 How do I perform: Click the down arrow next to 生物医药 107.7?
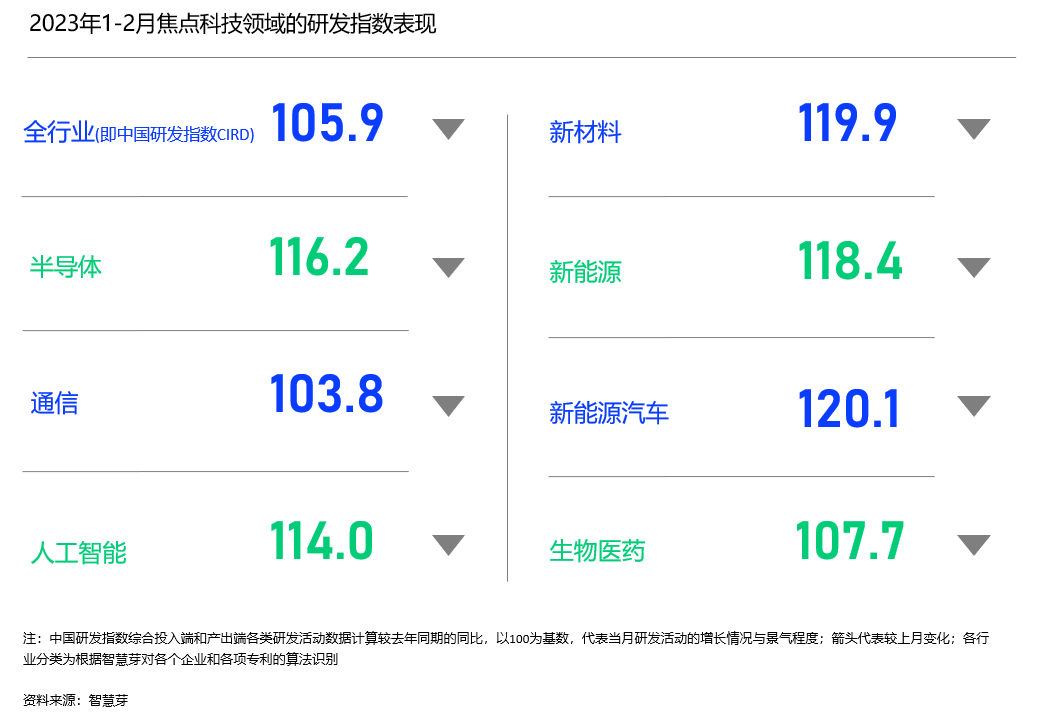click(x=973, y=544)
